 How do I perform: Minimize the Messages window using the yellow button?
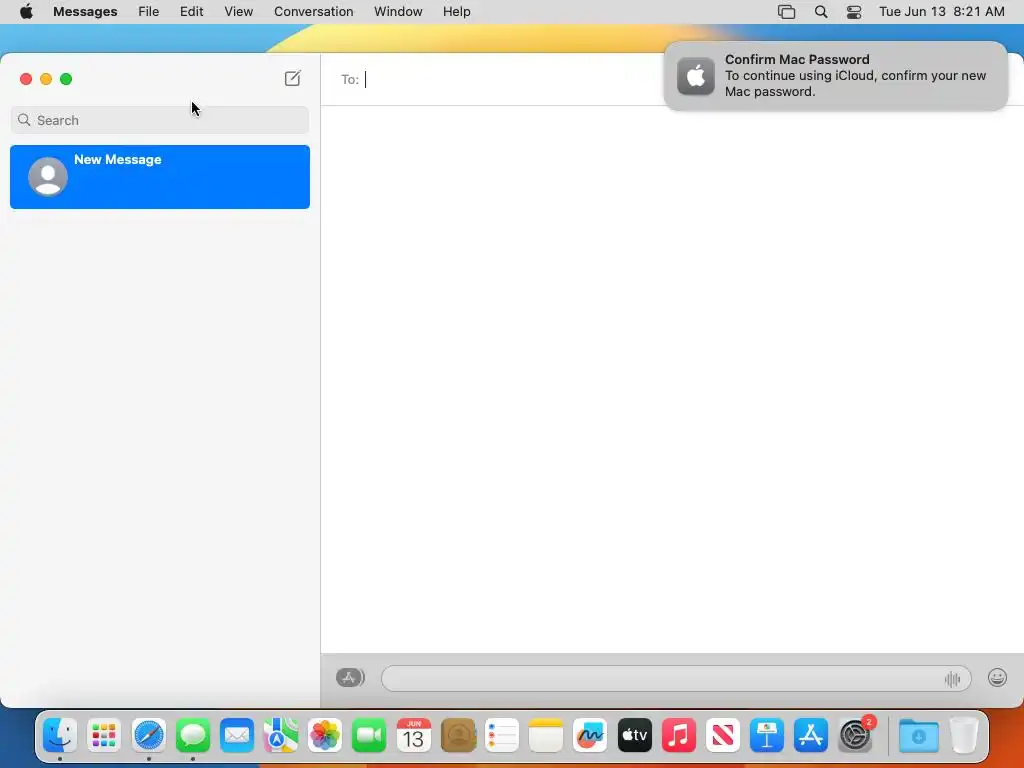[x=46, y=79]
